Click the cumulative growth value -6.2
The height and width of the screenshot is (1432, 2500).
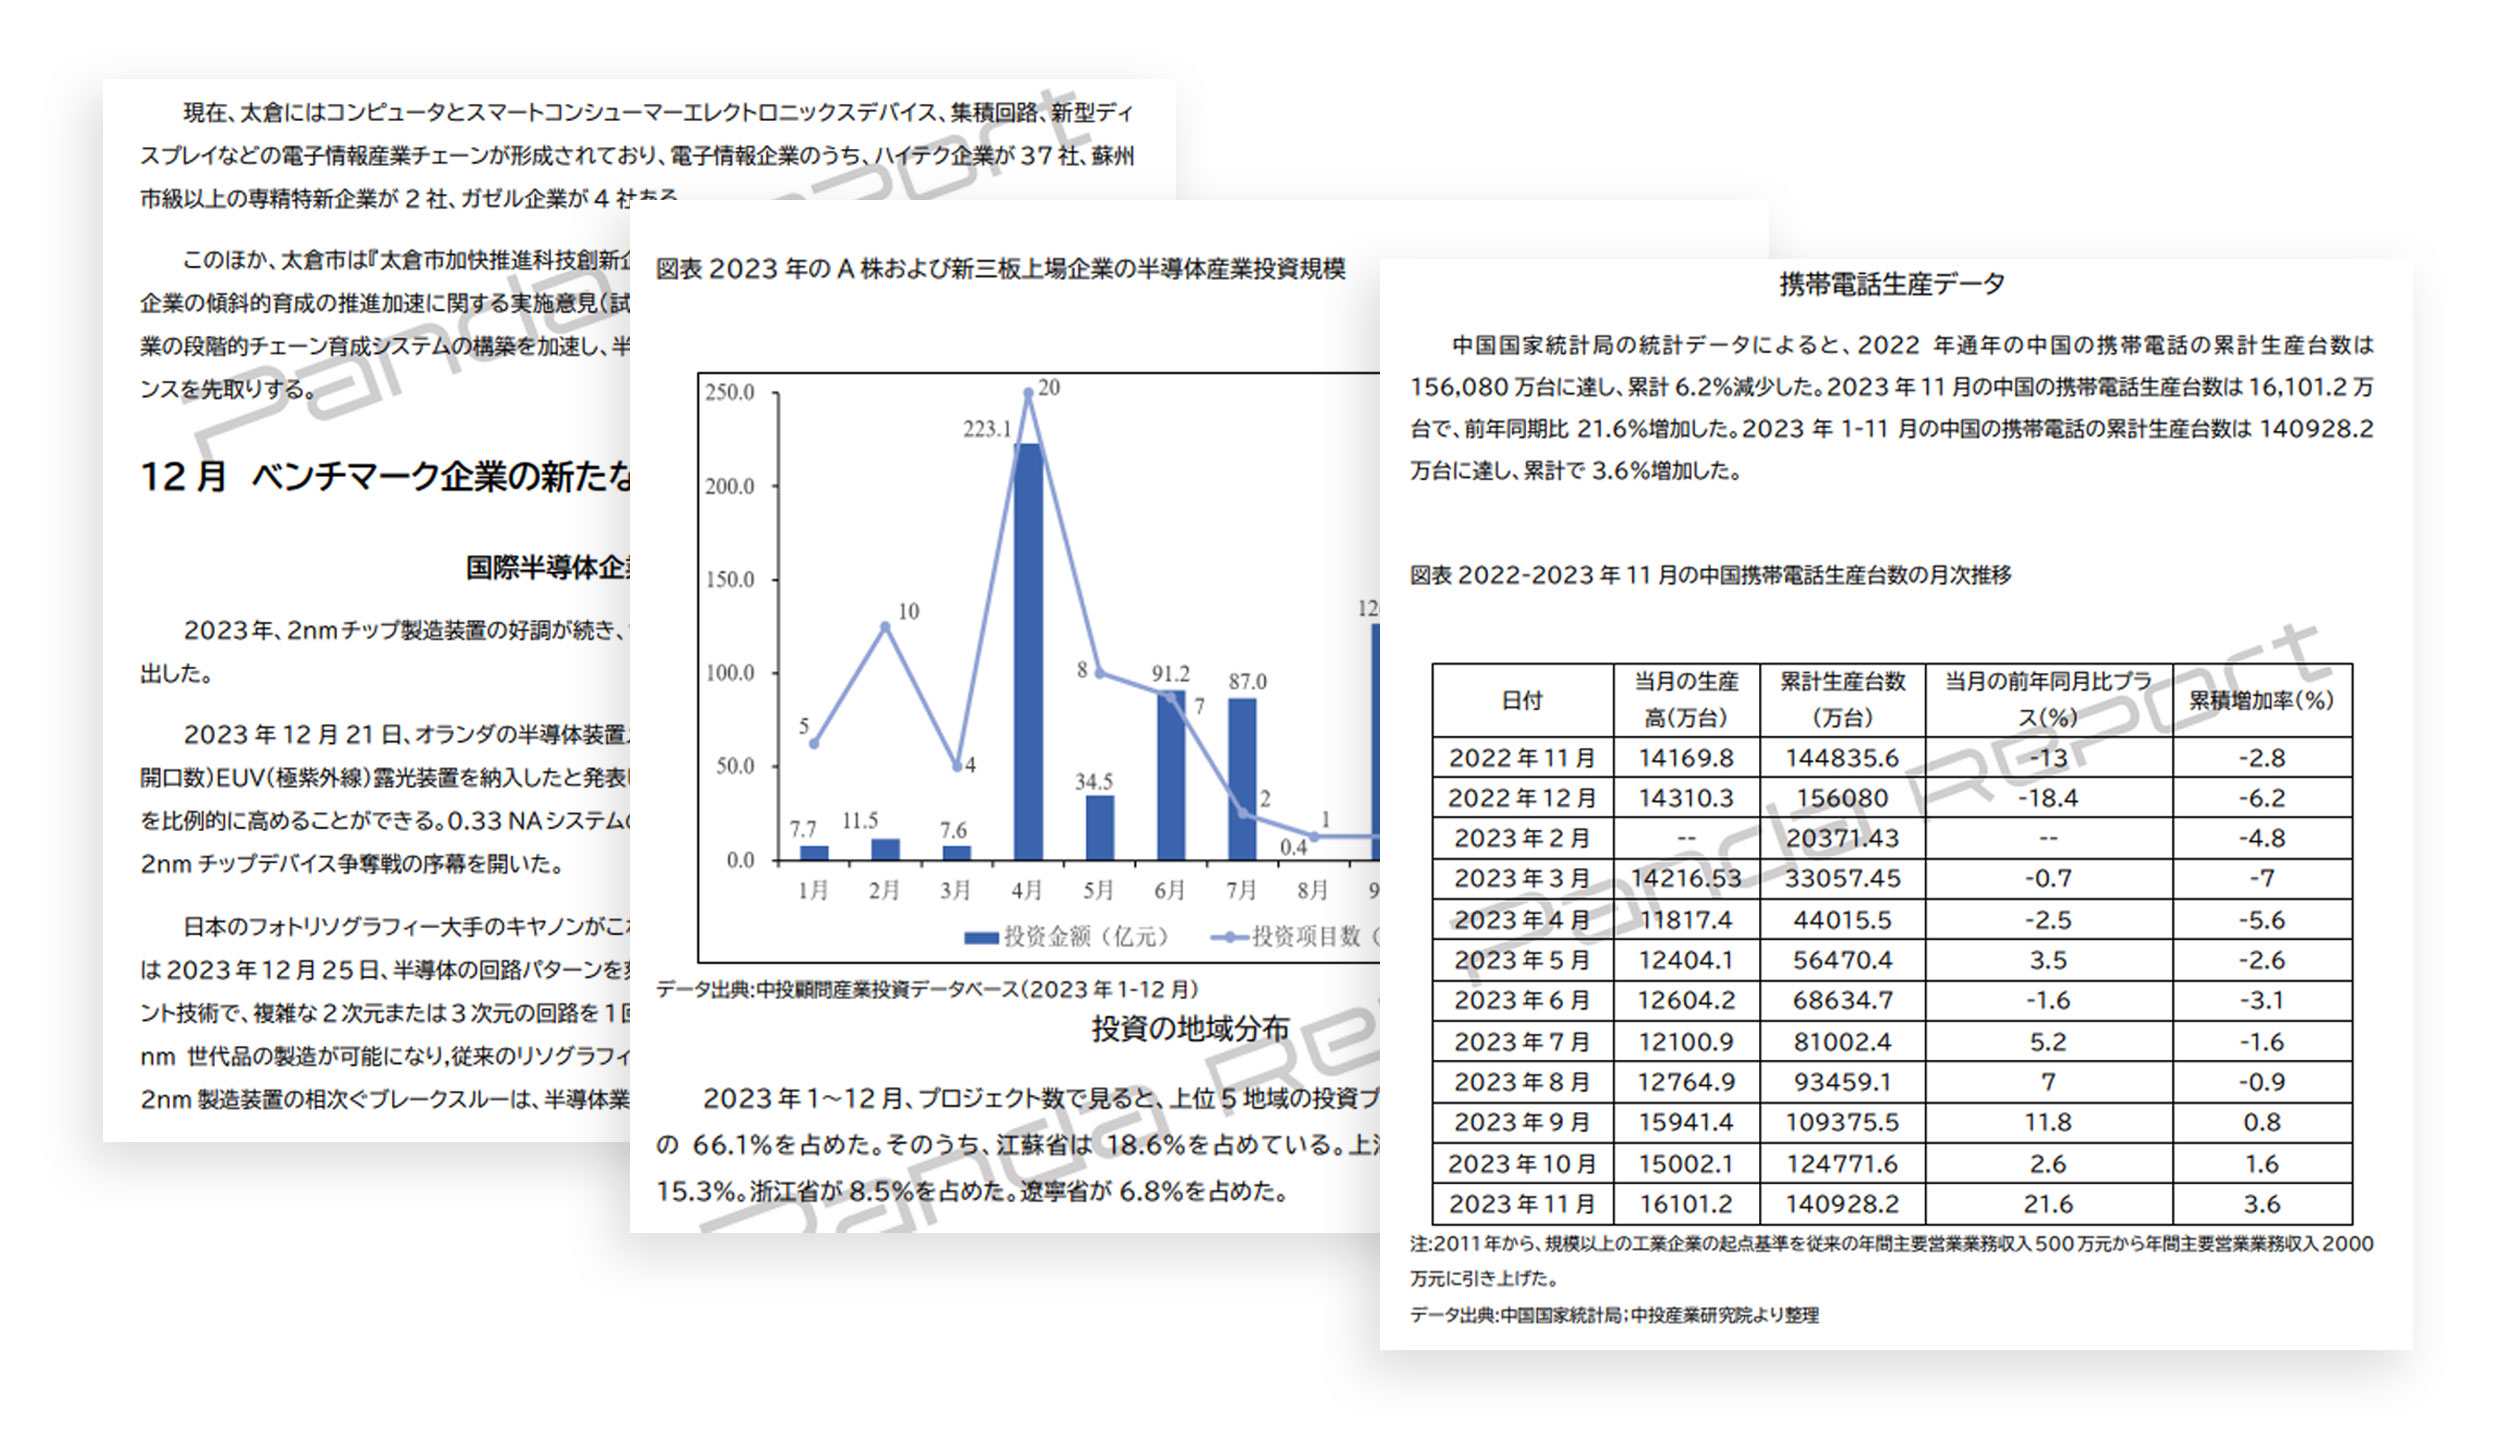point(2261,798)
